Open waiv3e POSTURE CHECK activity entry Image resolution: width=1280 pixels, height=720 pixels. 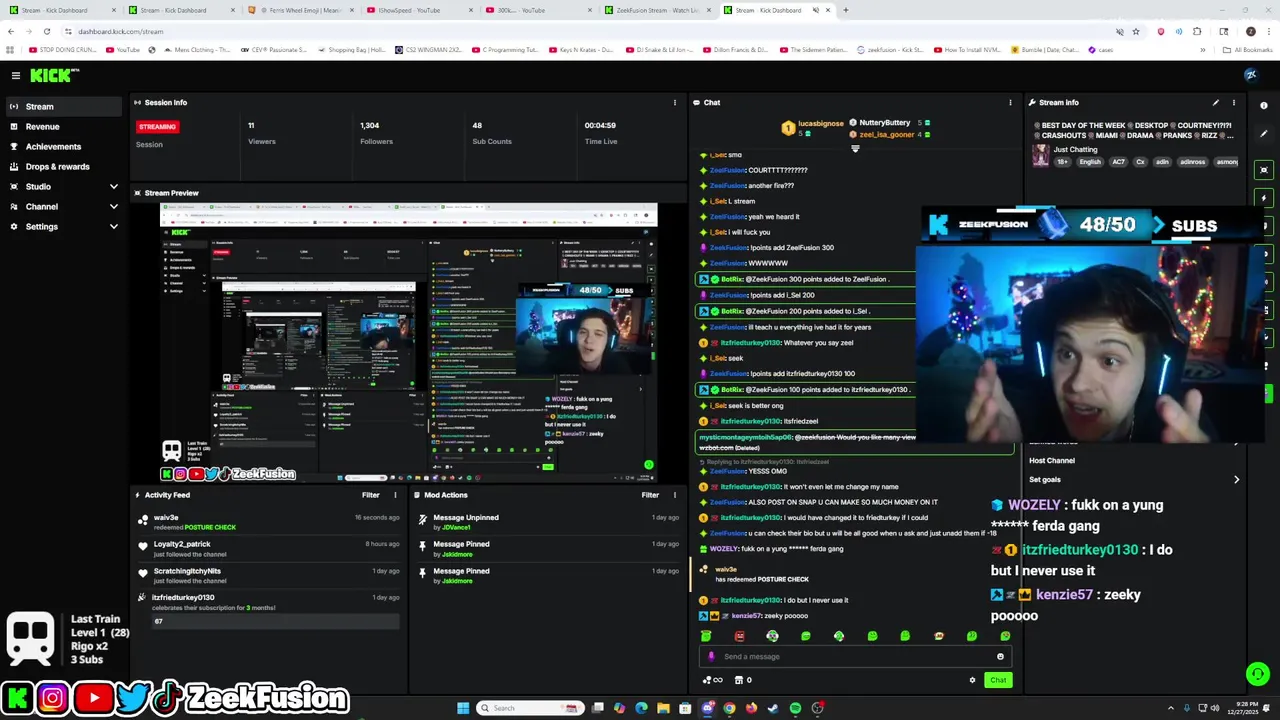(x=270, y=522)
